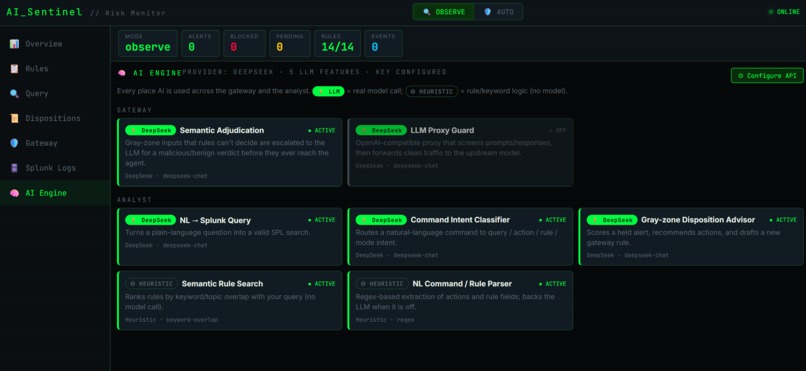
Task: Click the MODE observe stat card
Action: [x=148, y=43]
